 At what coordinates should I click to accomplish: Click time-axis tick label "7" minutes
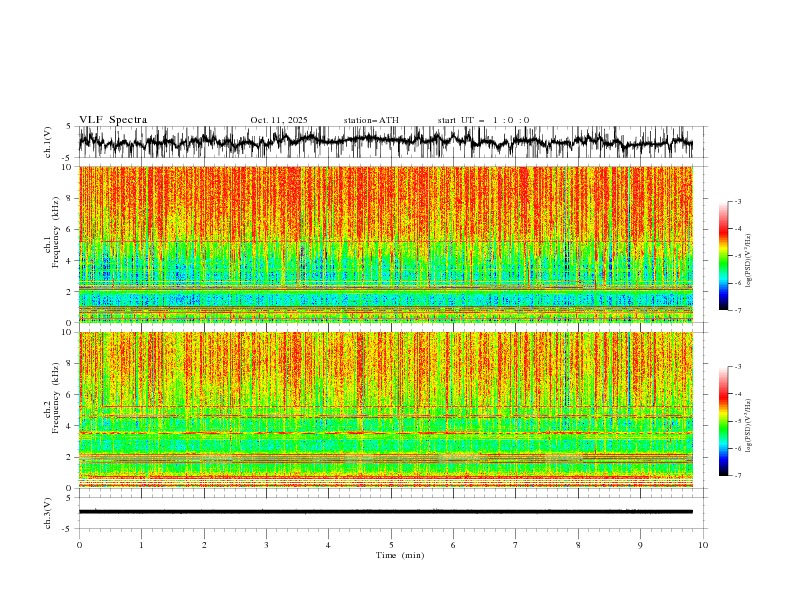(x=516, y=545)
